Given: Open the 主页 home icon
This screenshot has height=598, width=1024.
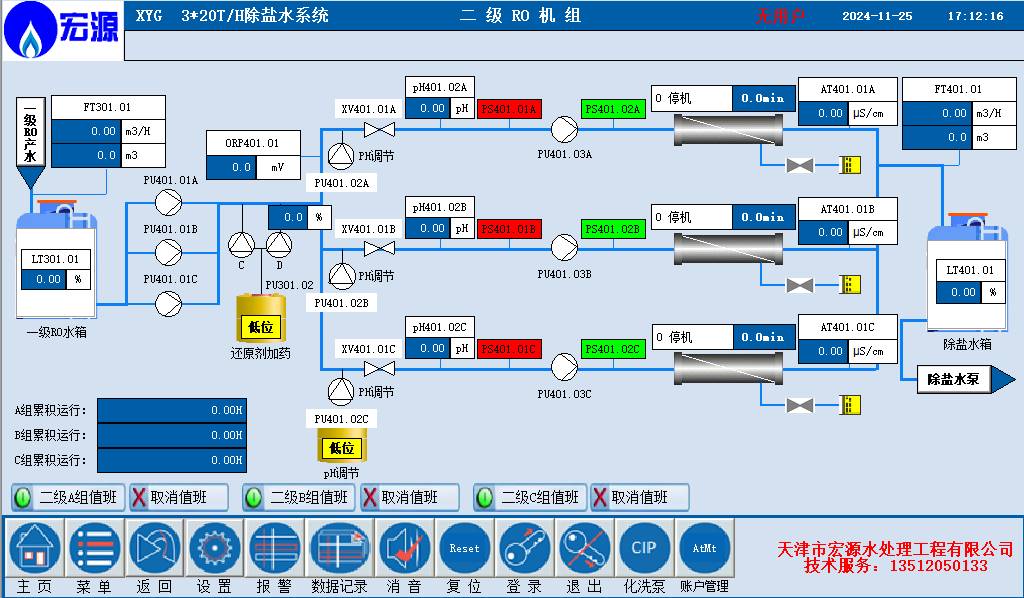Looking at the screenshot, I should coord(35,549).
